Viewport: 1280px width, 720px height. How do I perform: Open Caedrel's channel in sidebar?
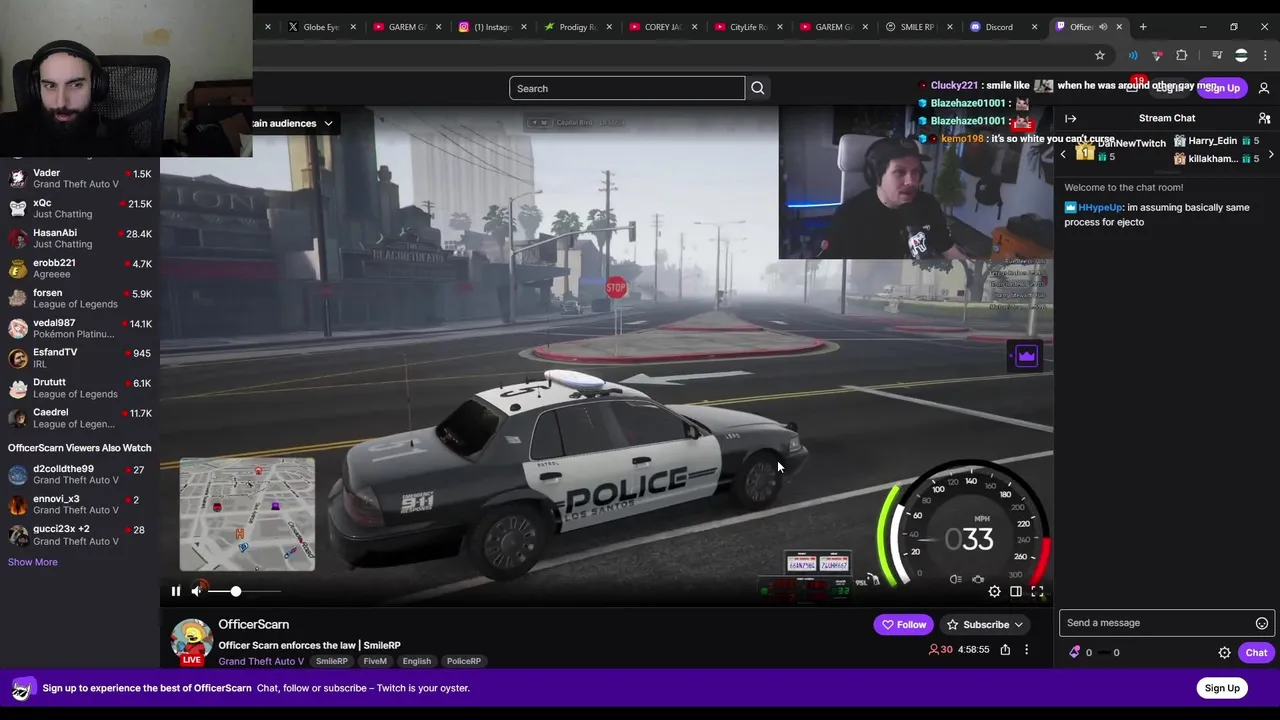(x=80, y=417)
